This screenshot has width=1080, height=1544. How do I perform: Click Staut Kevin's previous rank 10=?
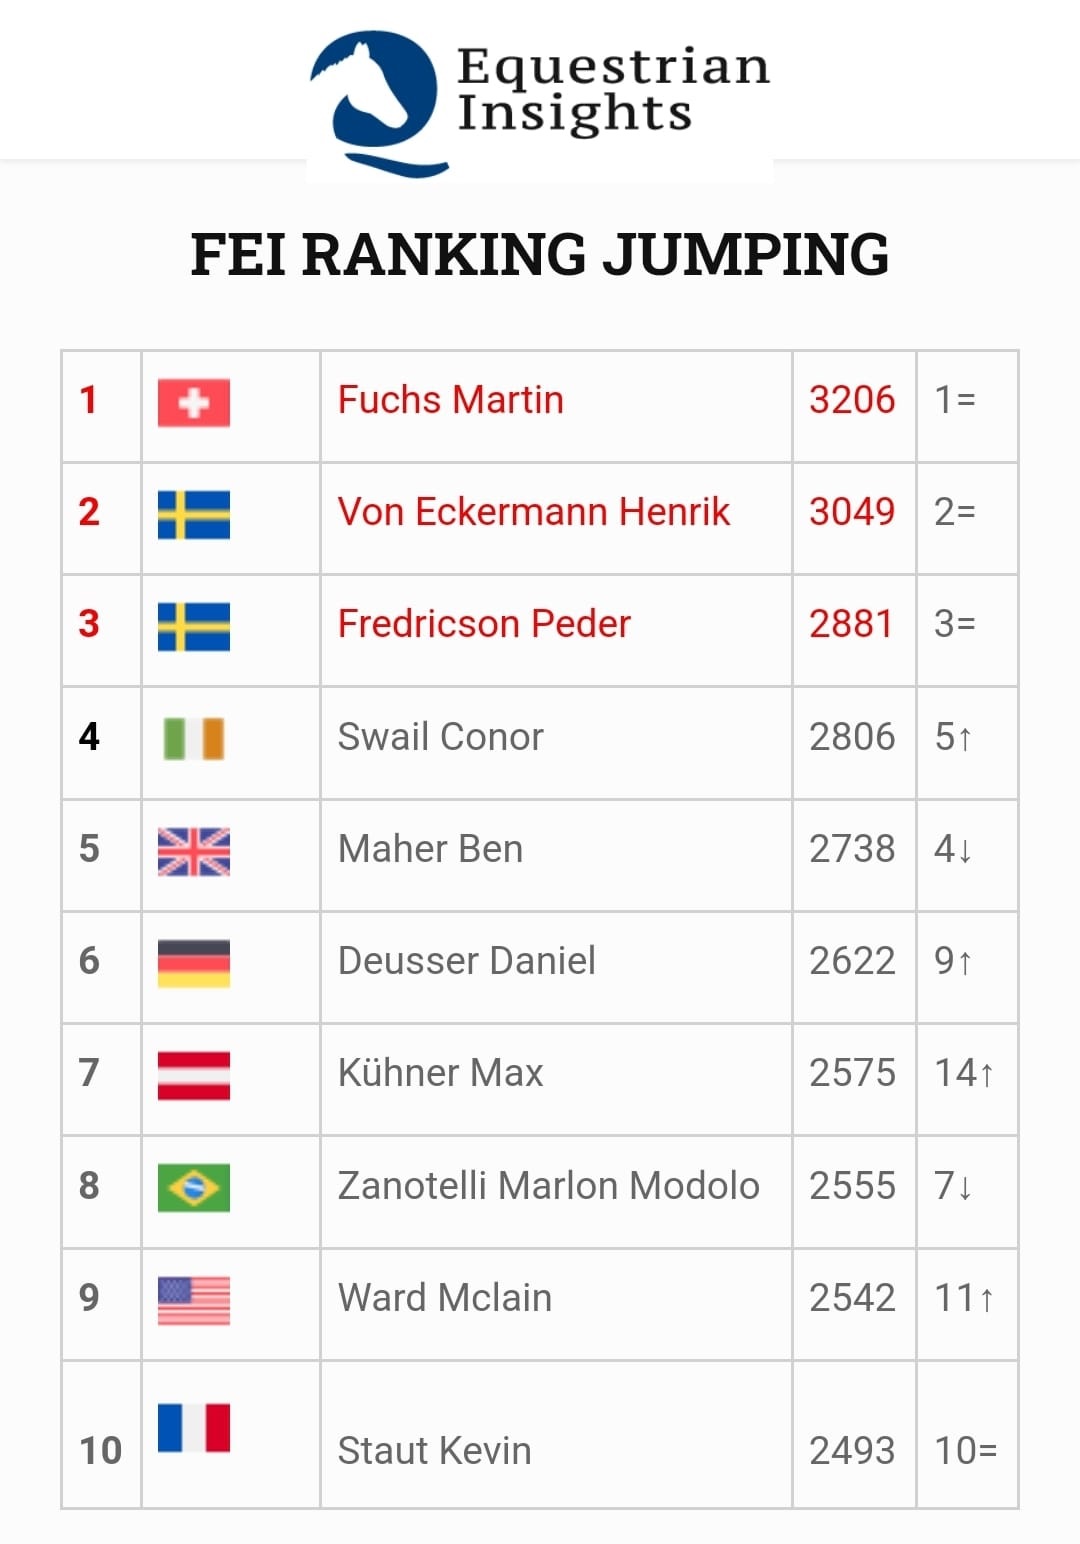tap(965, 1450)
